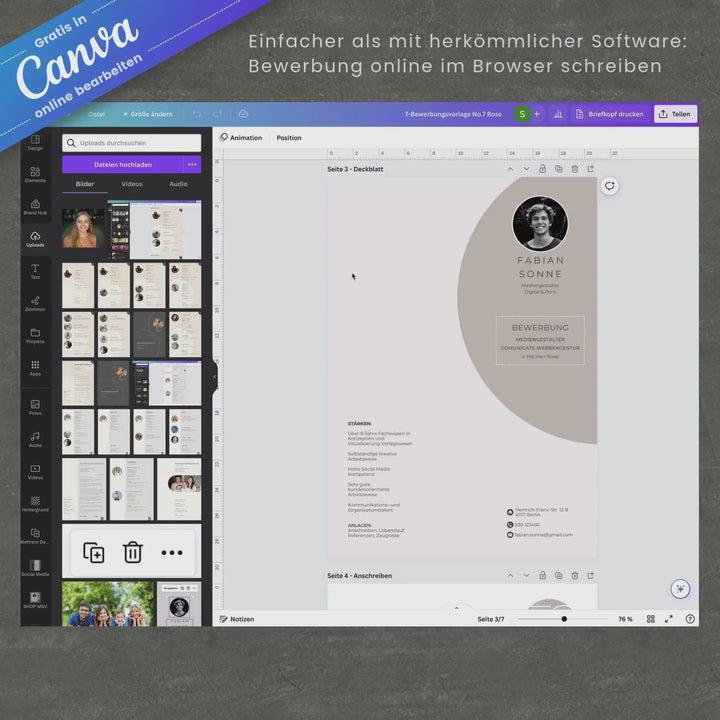Click the plus icon beside S avatar

(x=537, y=114)
